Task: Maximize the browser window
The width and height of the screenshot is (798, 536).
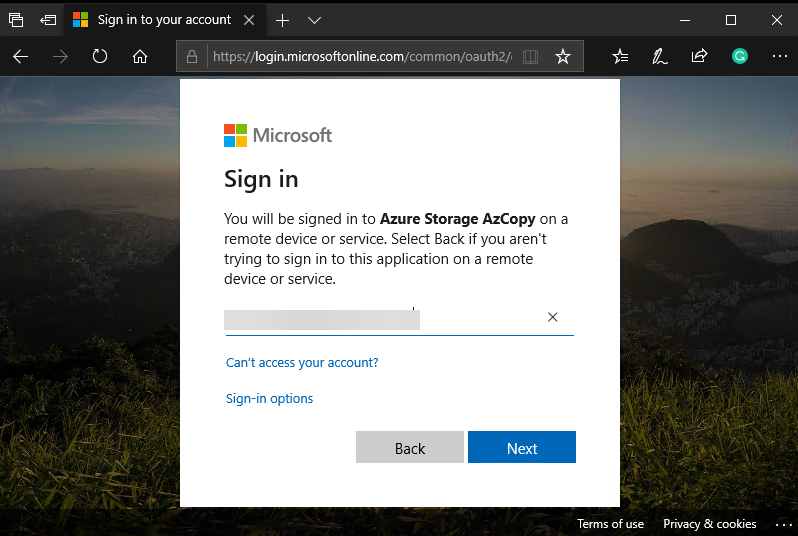Action: pos(731,20)
